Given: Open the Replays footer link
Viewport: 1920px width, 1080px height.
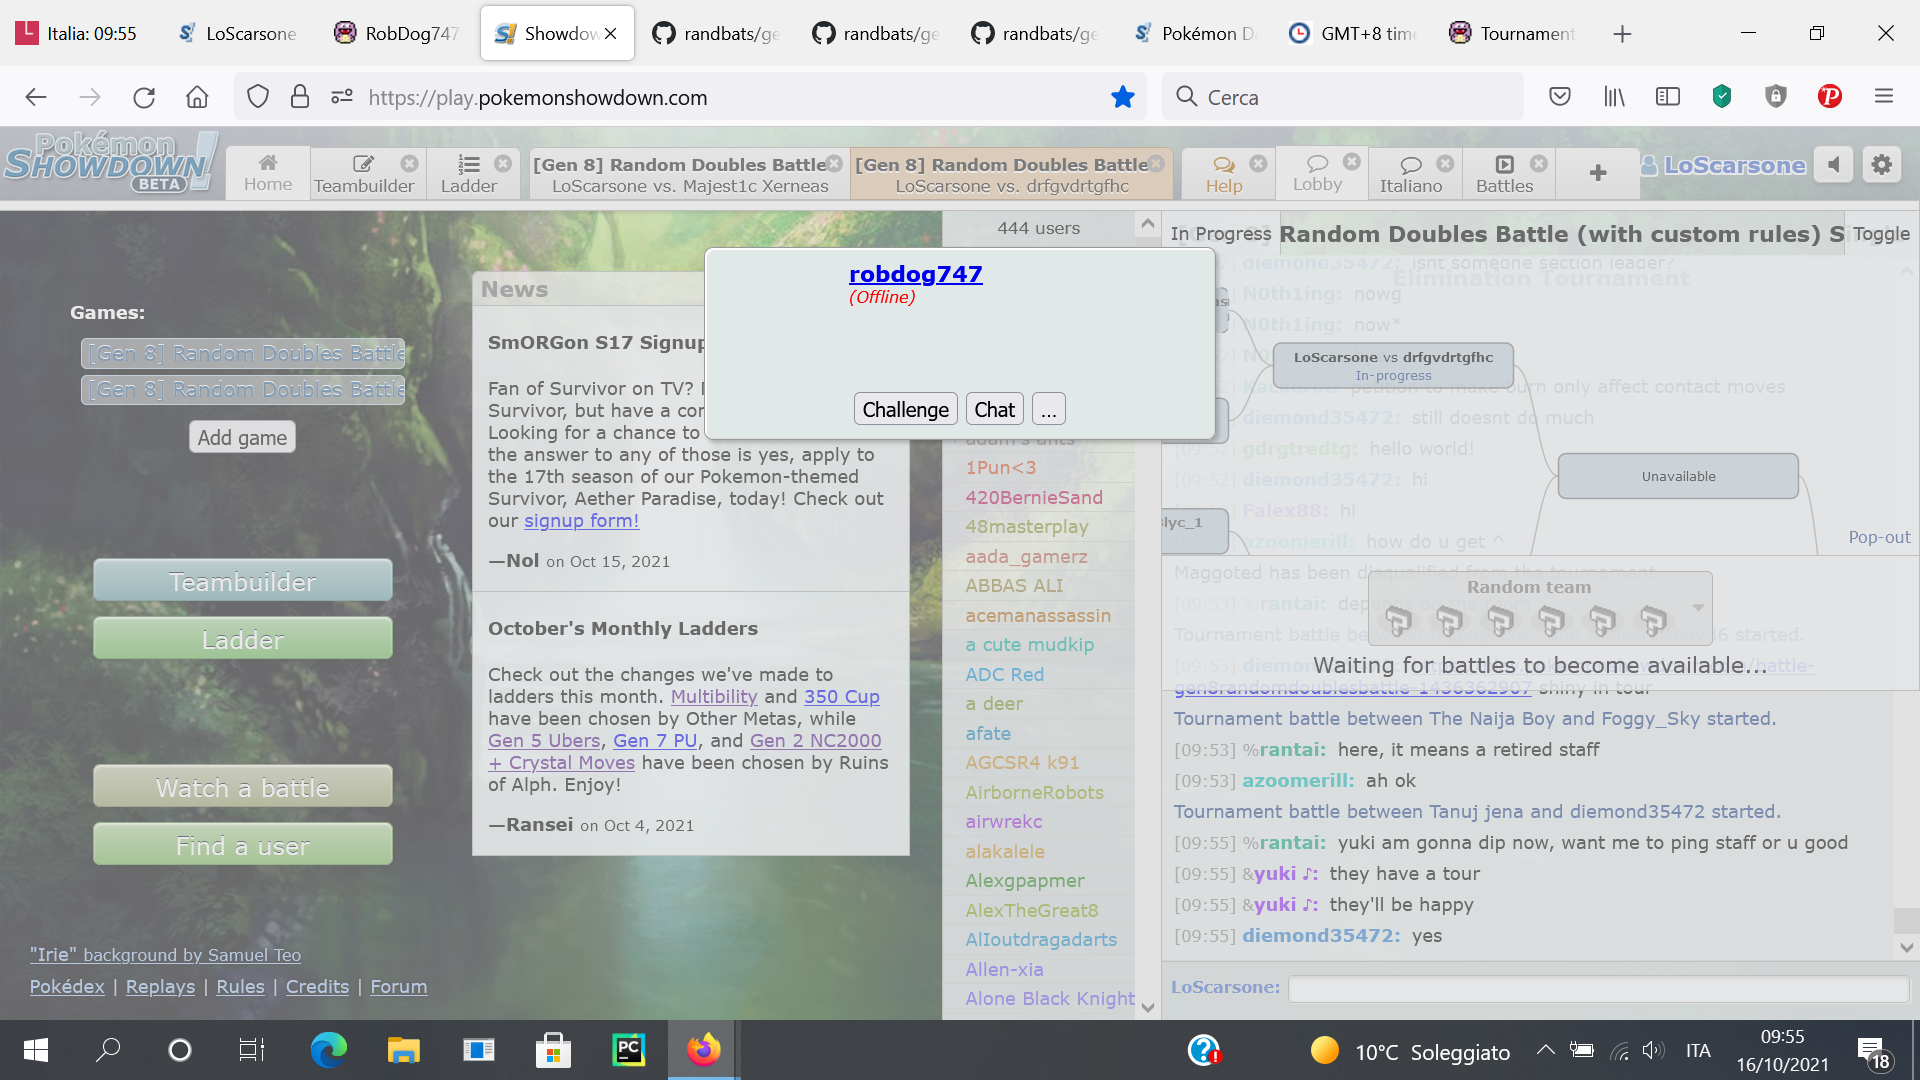Looking at the screenshot, I should (160, 986).
